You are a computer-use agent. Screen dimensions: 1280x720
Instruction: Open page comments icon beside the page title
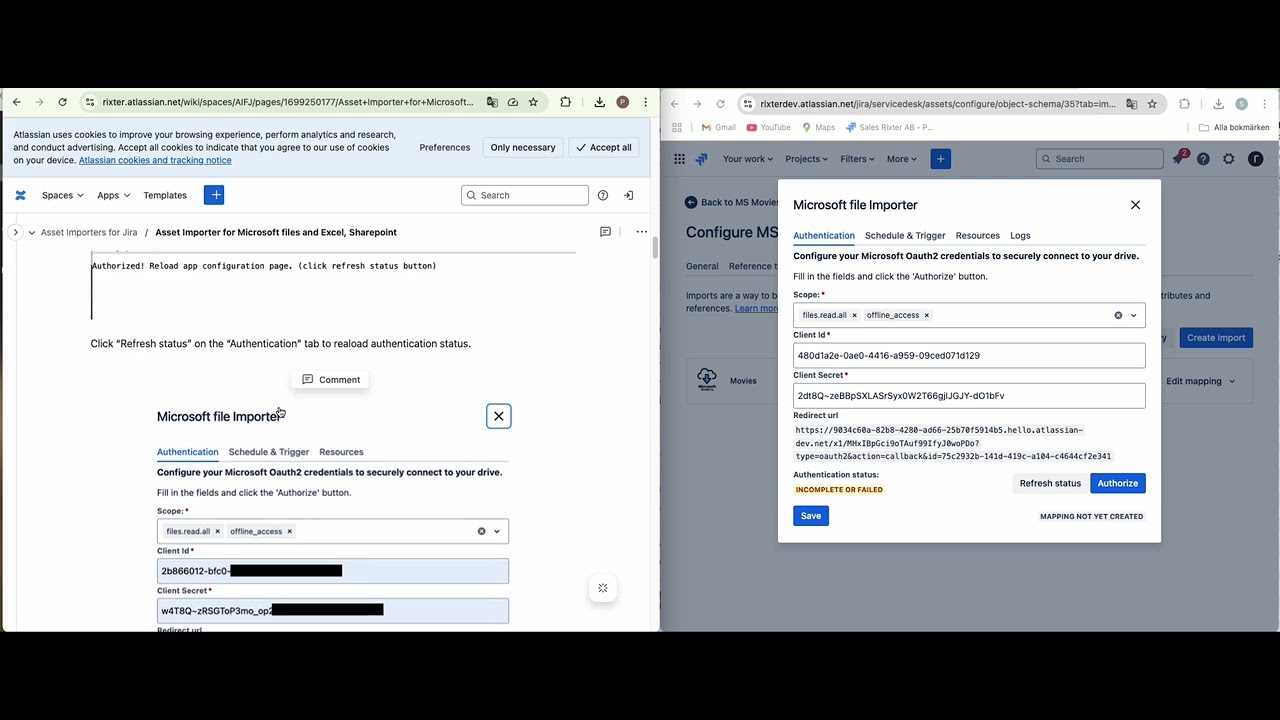coord(605,232)
